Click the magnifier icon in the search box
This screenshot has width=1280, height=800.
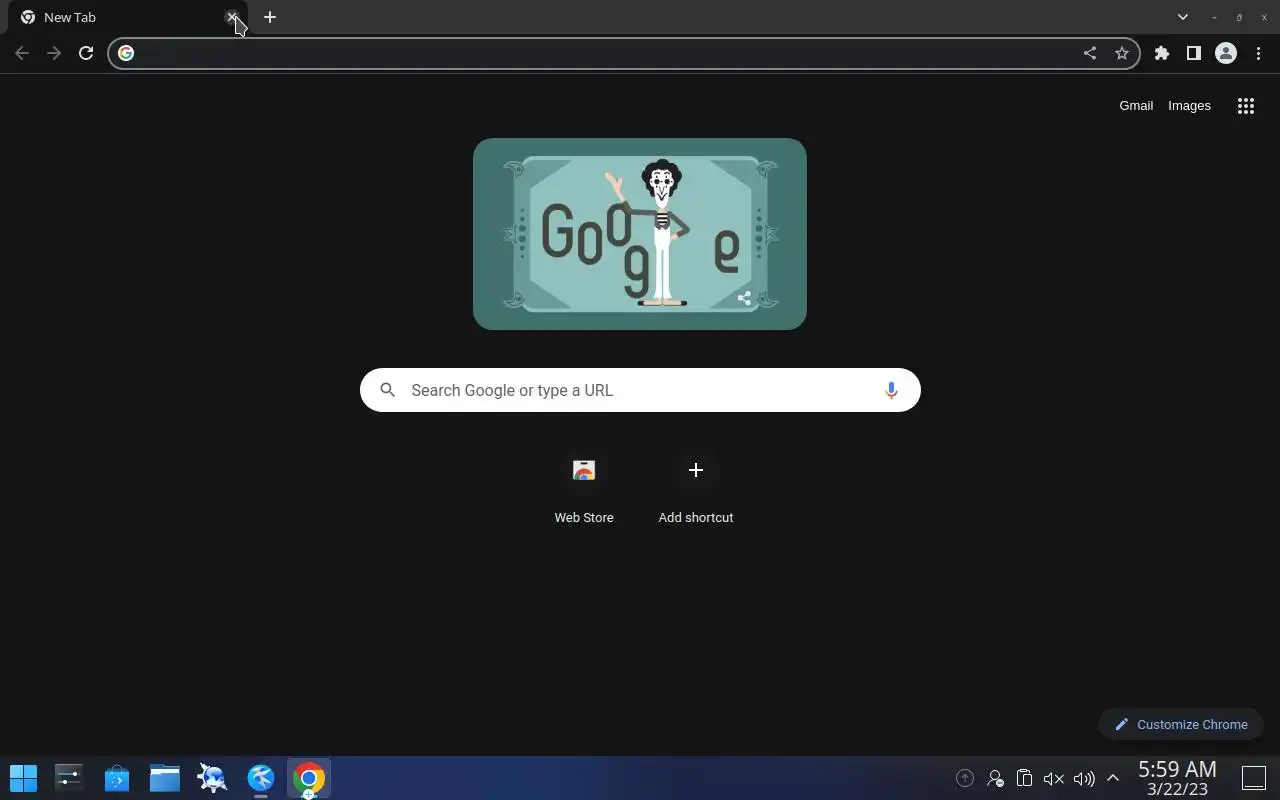(x=388, y=390)
